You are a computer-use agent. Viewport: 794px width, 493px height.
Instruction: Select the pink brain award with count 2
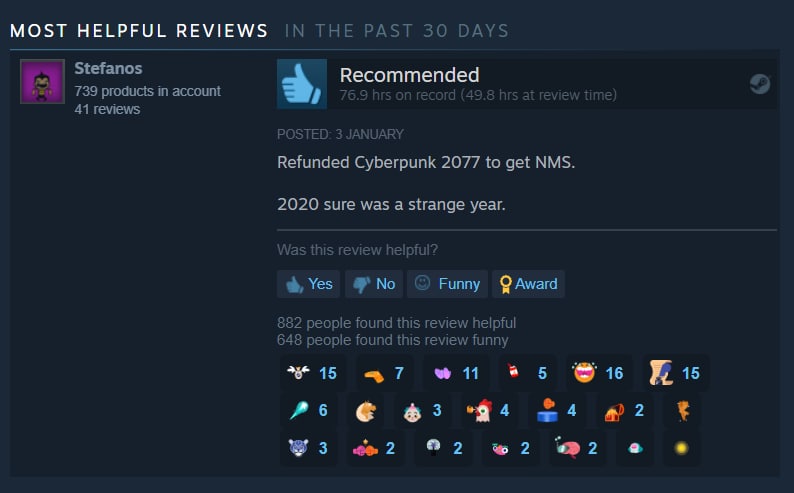576,448
